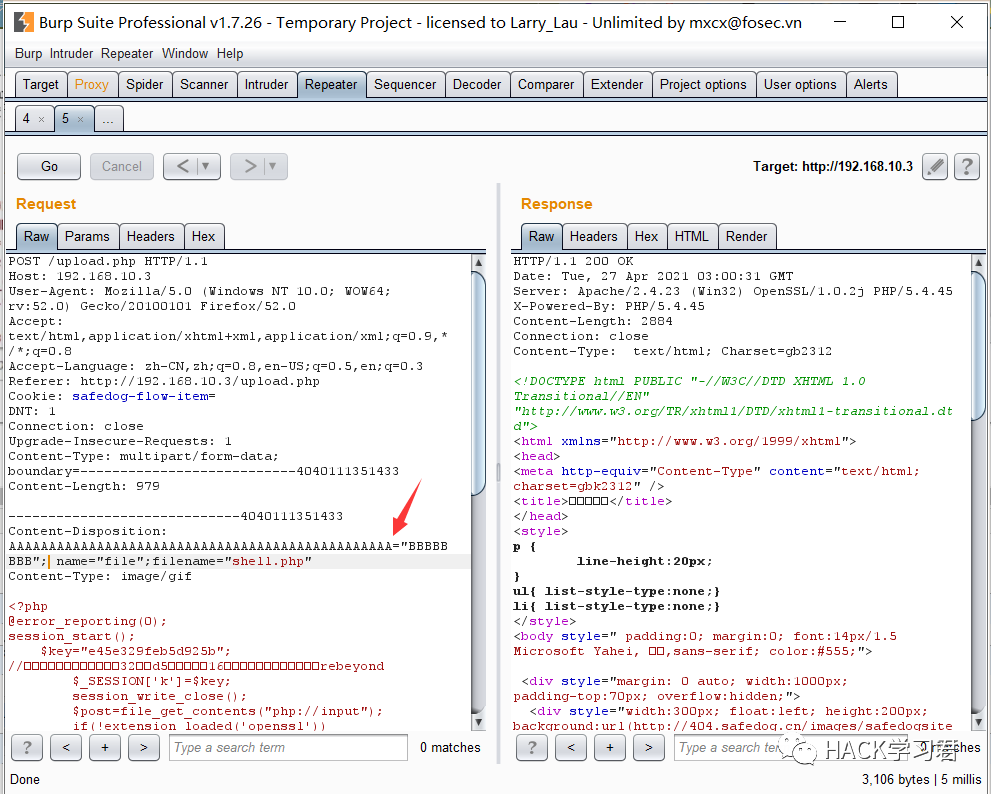
Task: Switch to the Response Hex tab
Action: coord(647,236)
